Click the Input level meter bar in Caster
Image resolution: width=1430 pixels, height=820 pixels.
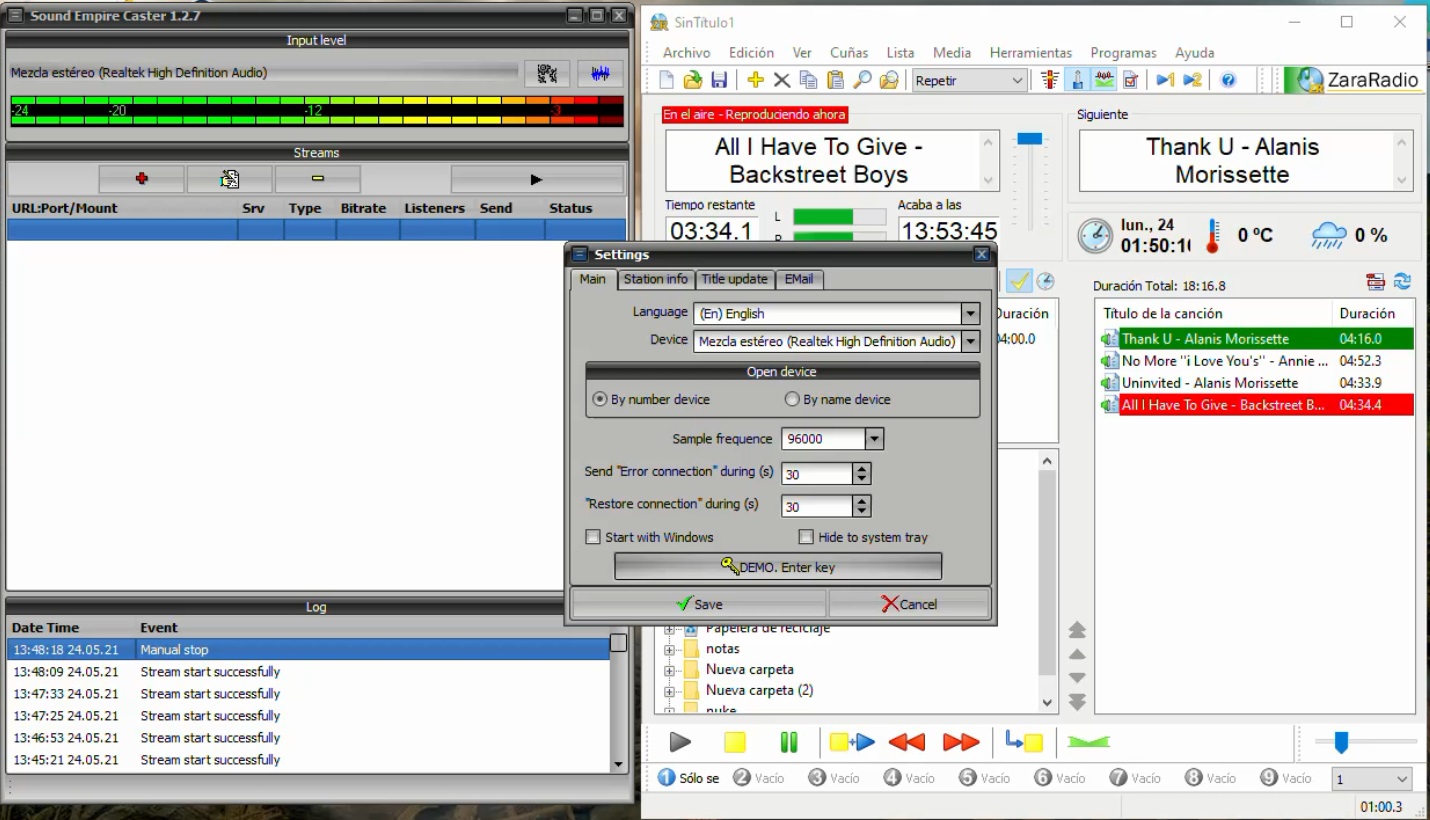(317, 110)
